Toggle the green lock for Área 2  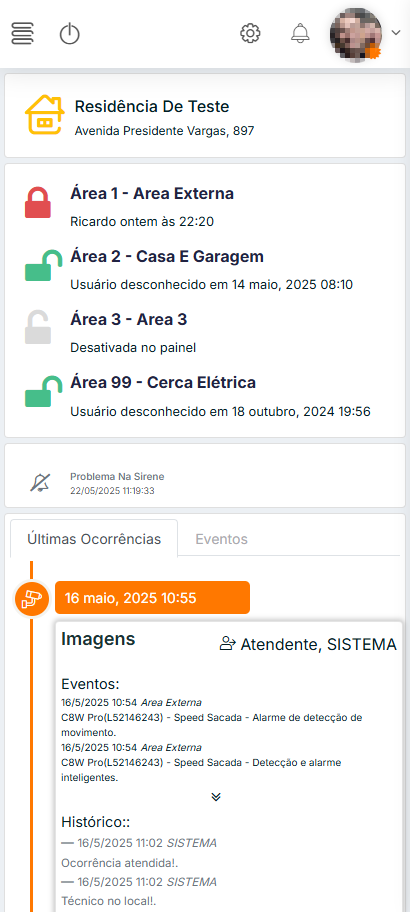pos(43,265)
